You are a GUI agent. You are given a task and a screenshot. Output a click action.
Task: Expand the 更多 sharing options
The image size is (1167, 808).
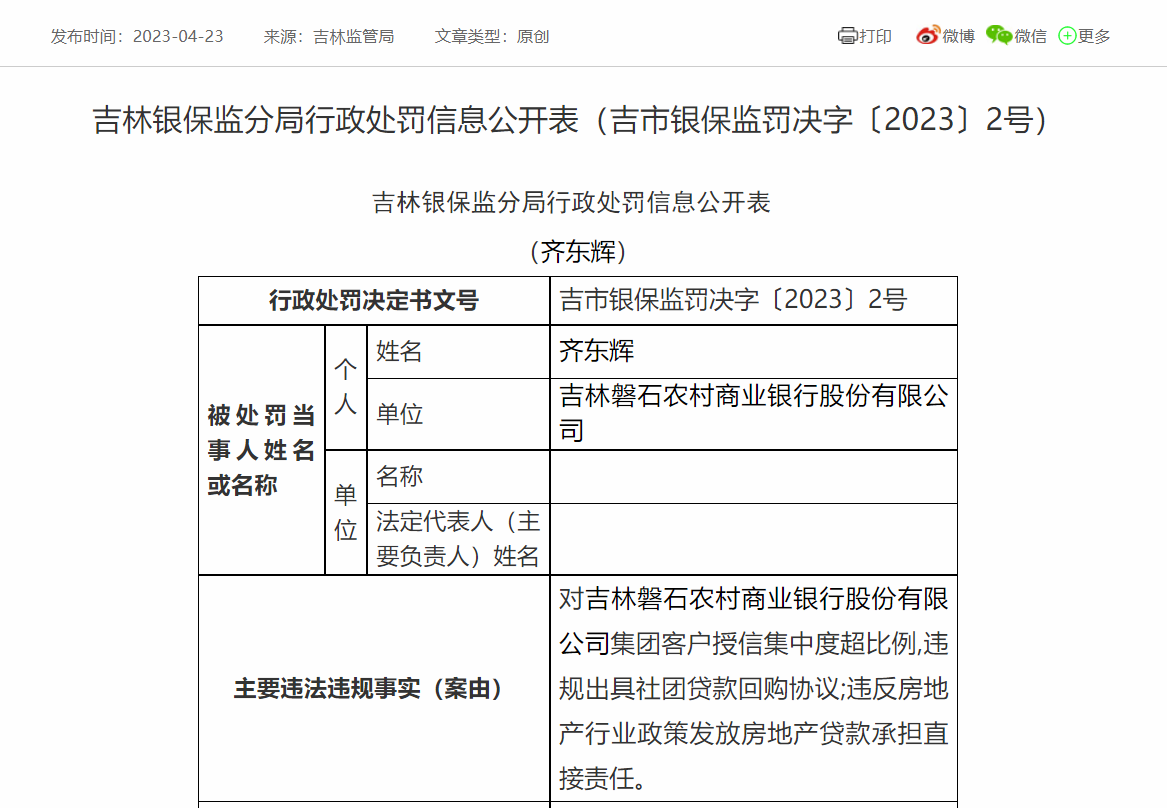click(x=1094, y=36)
